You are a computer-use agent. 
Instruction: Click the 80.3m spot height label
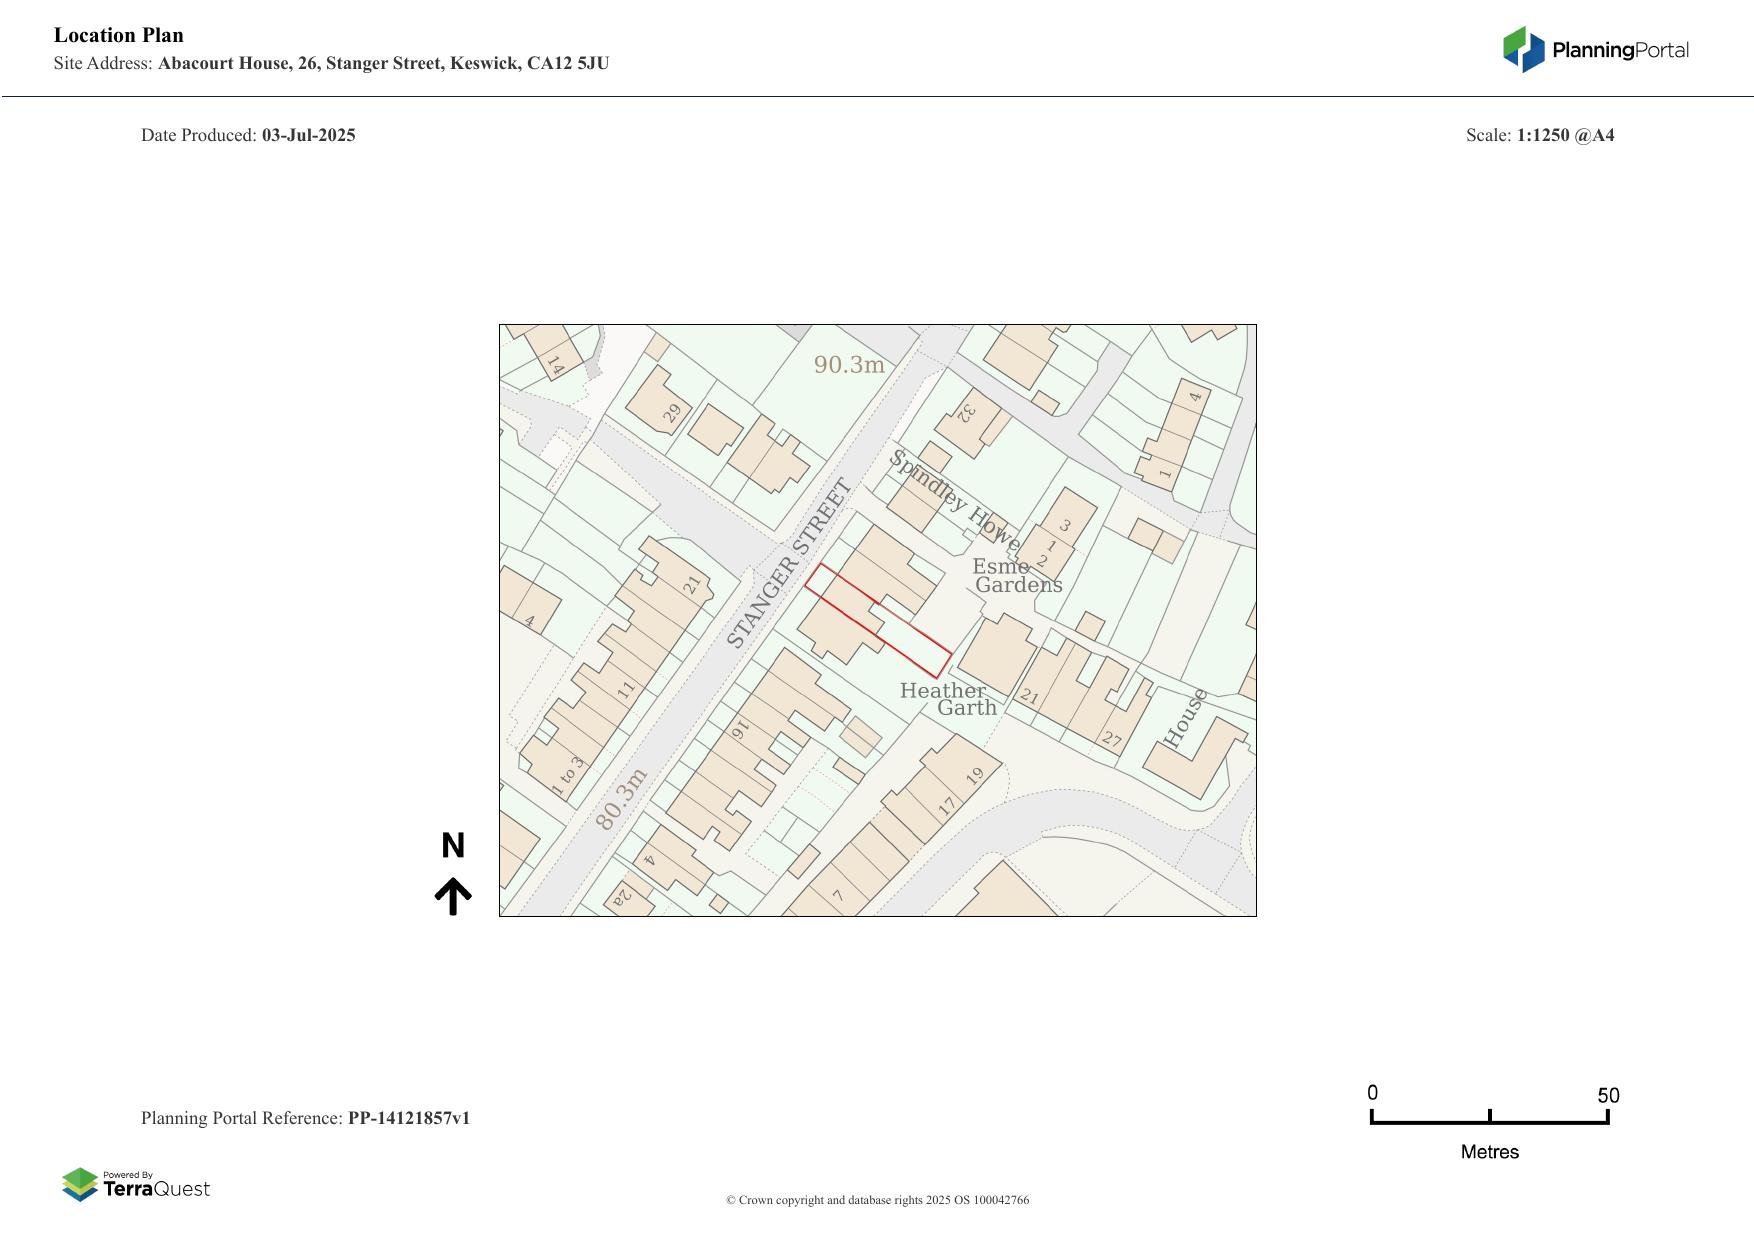pos(621,799)
